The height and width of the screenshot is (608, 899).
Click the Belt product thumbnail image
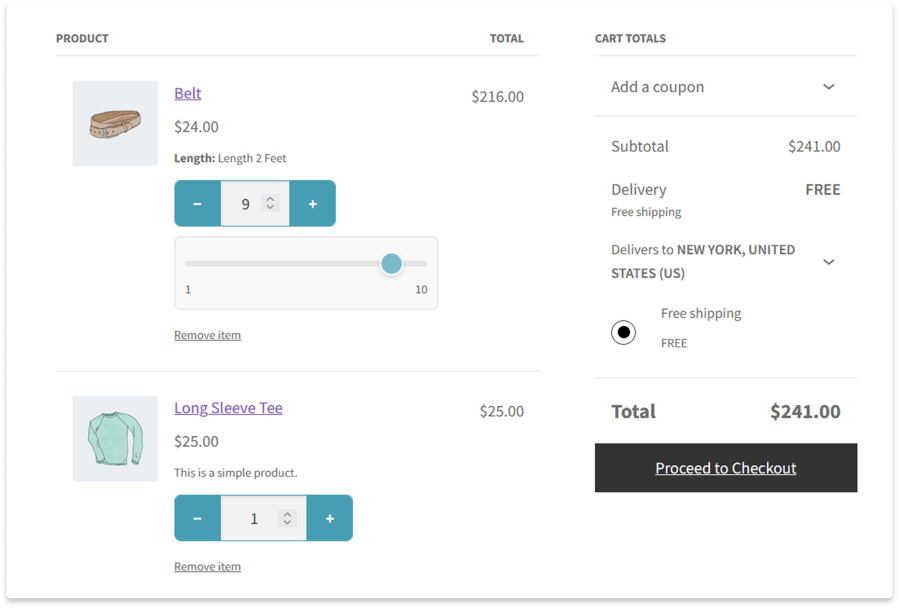[x=115, y=123]
